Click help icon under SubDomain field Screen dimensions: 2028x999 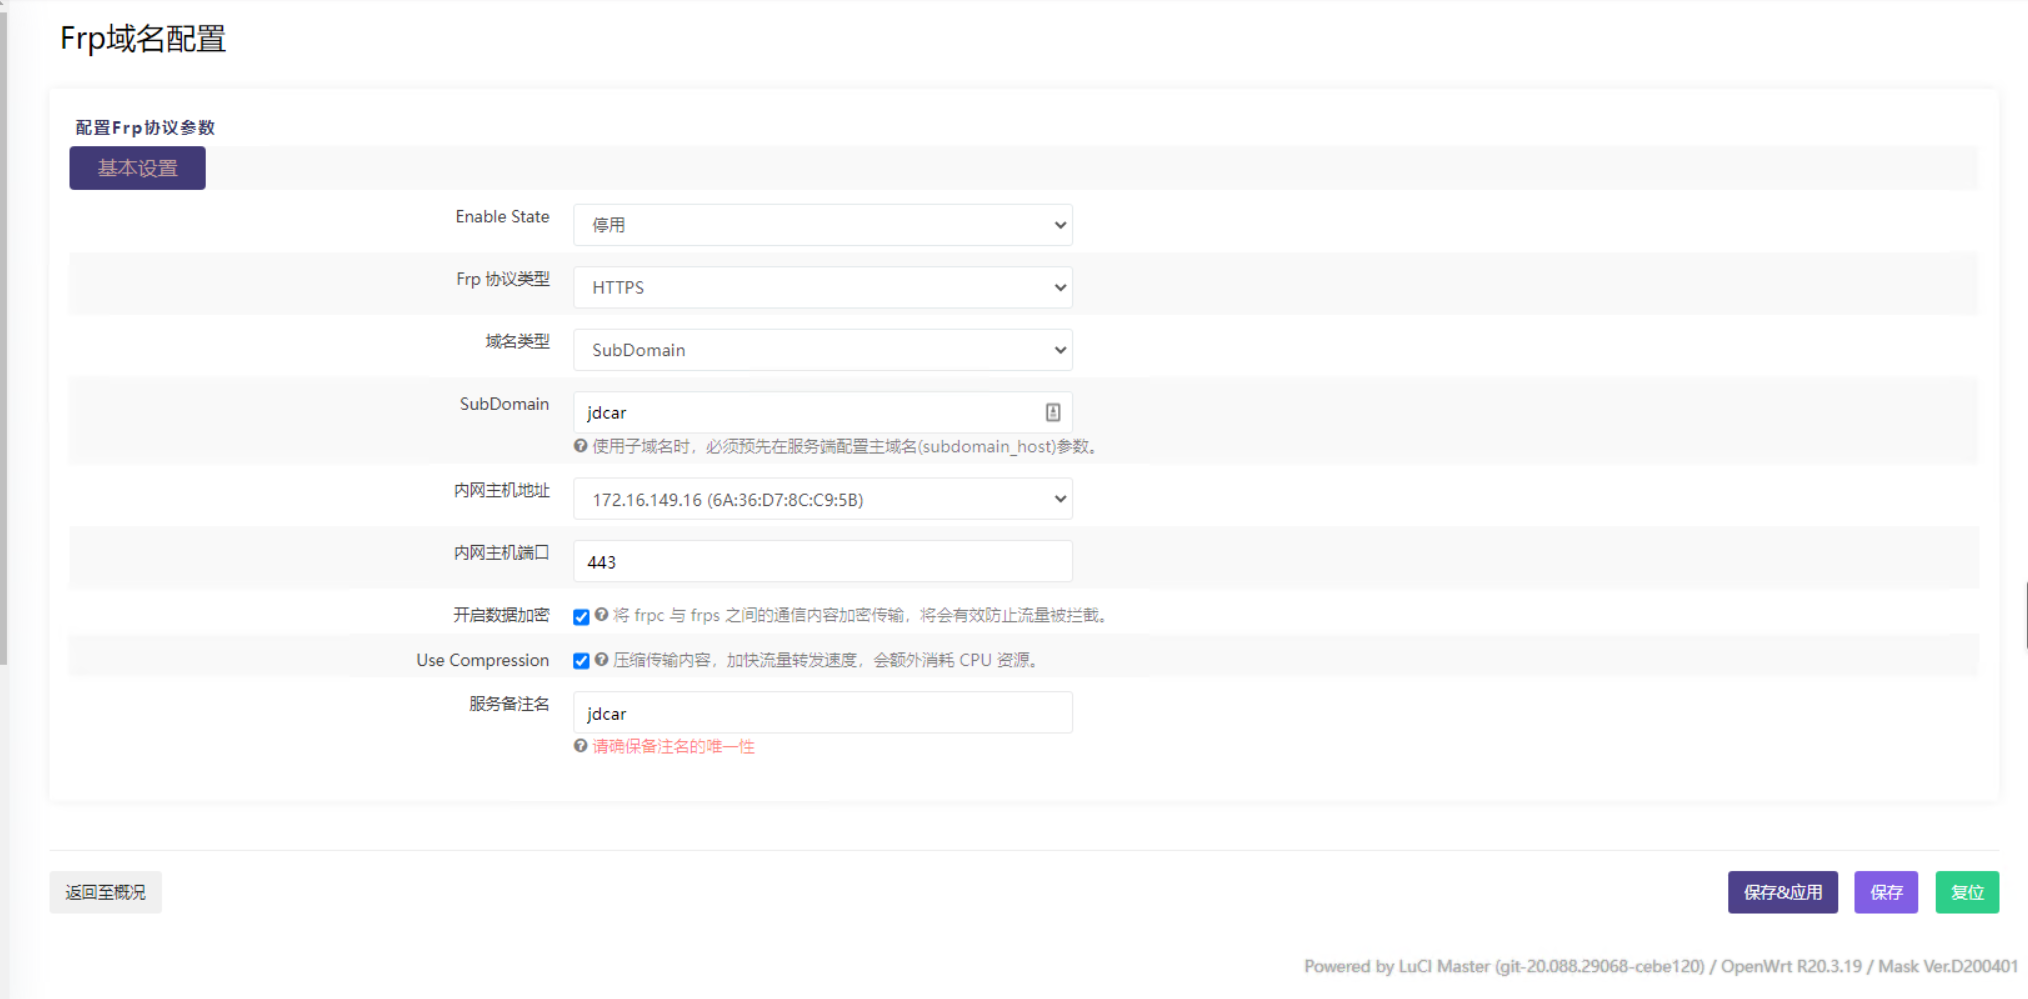click(580, 446)
